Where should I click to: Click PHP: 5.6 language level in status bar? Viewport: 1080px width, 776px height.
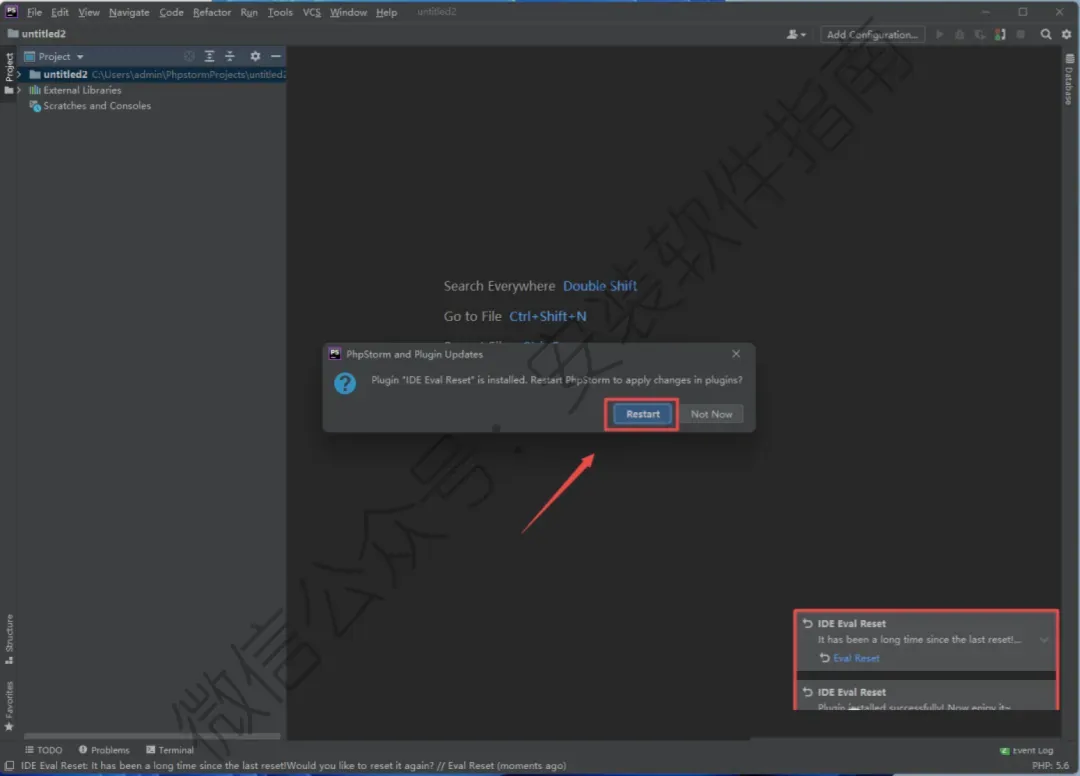[1050, 766]
